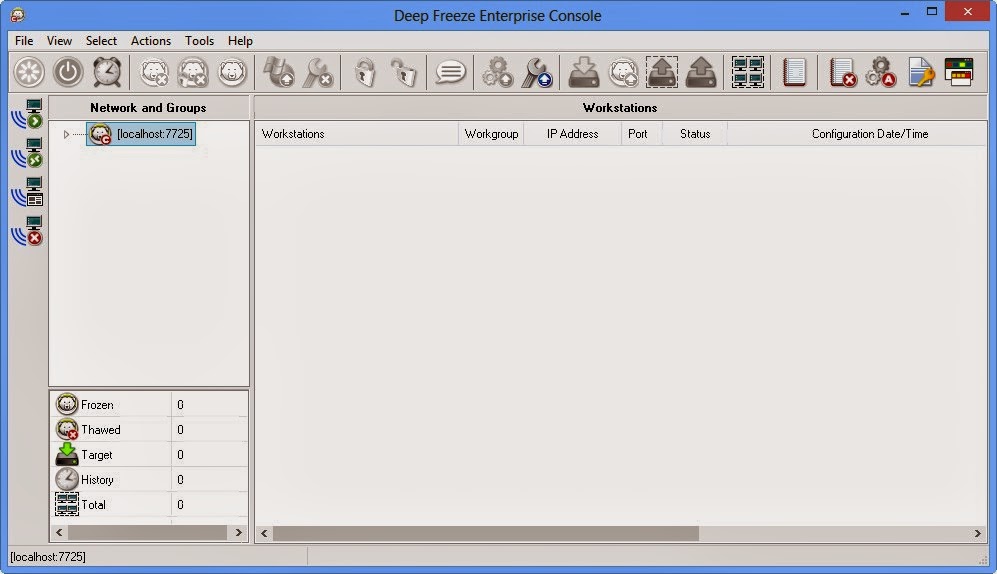Sort by the Workstations column header
Screen dimensions: 997x574
[357, 133]
